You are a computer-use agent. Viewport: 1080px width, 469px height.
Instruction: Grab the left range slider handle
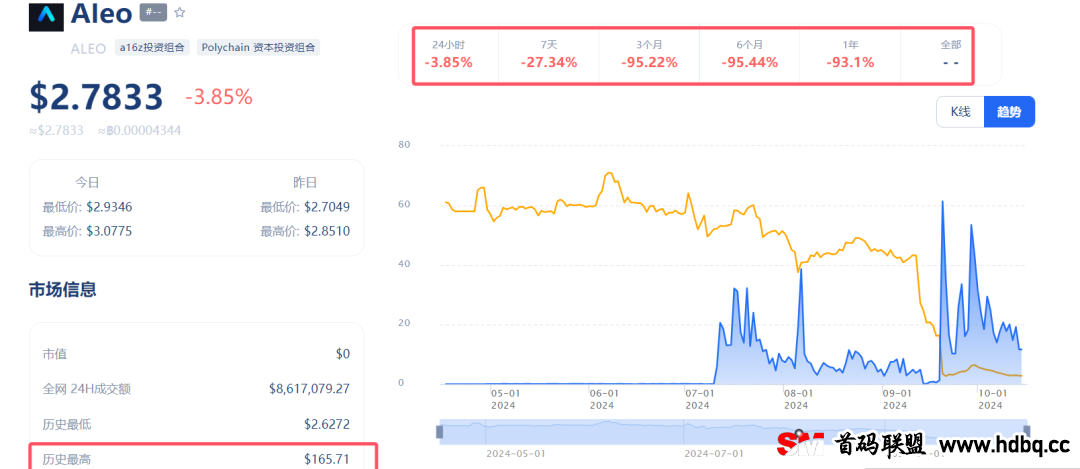(439, 432)
